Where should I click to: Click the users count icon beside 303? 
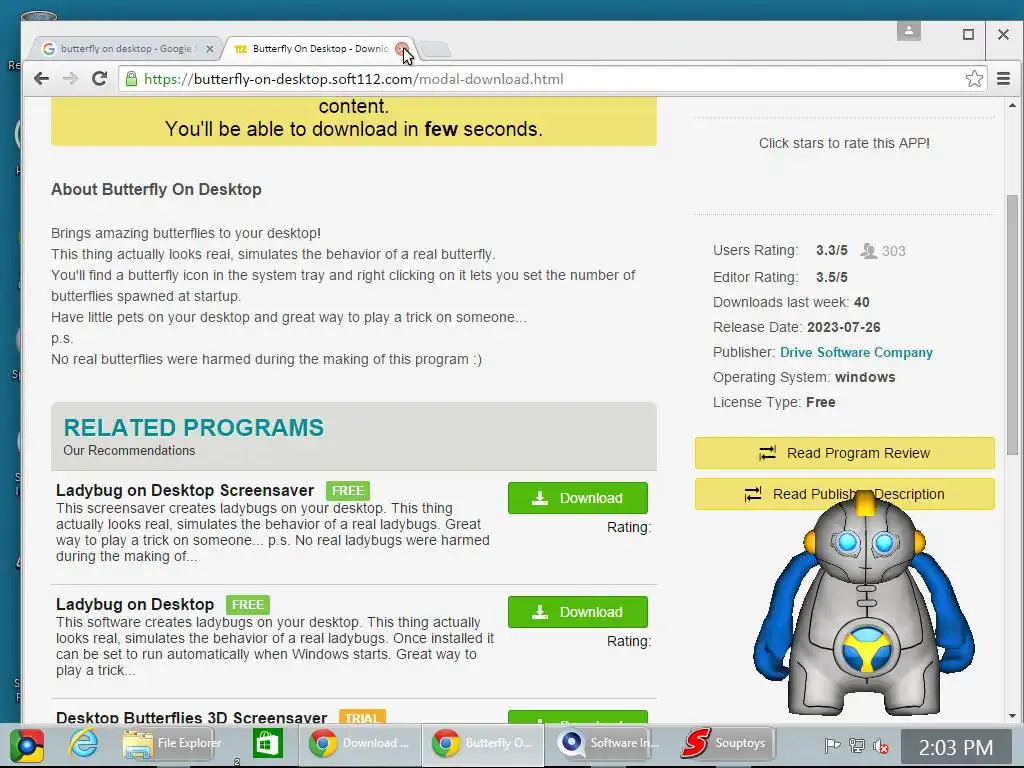(869, 251)
